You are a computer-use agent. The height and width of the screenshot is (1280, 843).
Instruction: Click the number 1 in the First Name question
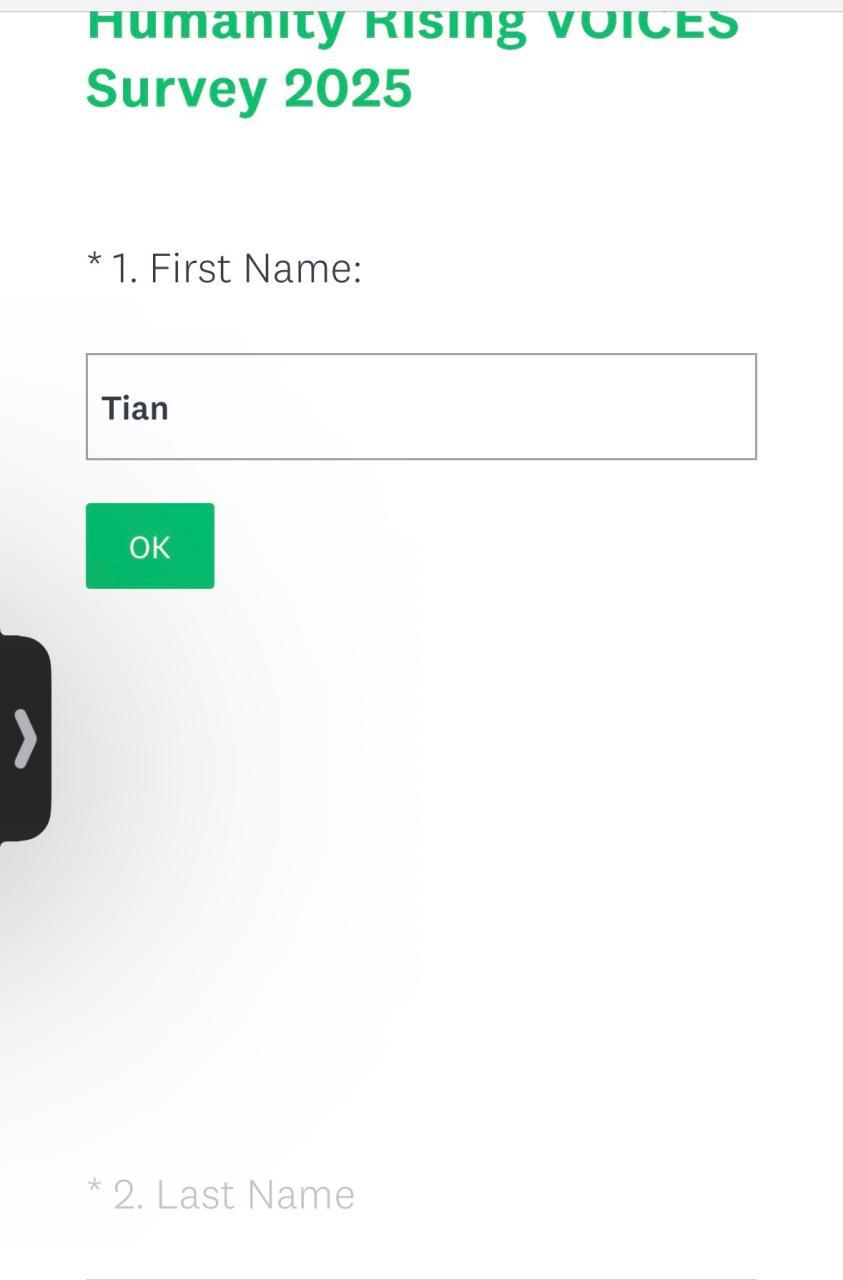121,269
